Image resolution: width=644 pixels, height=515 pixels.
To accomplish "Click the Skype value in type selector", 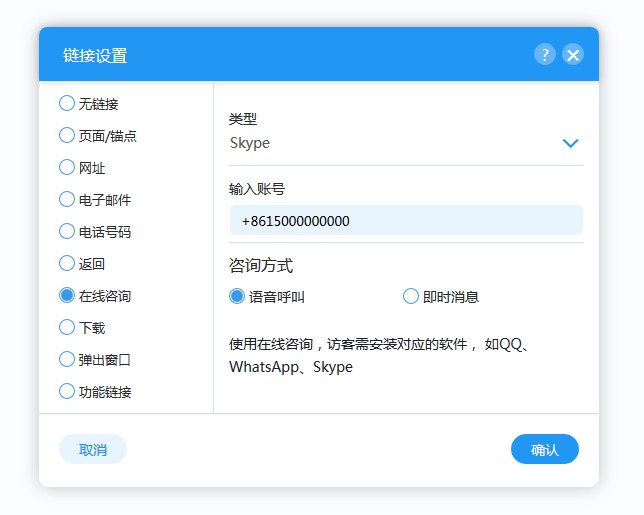I will [x=250, y=143].
